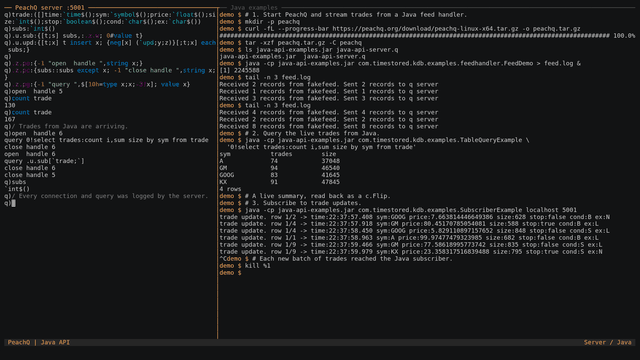Image resolution: width=640 pixels, height=360 pixels.
Task: Click the '100.0%' download progress bar
Action: pos(427,36)
